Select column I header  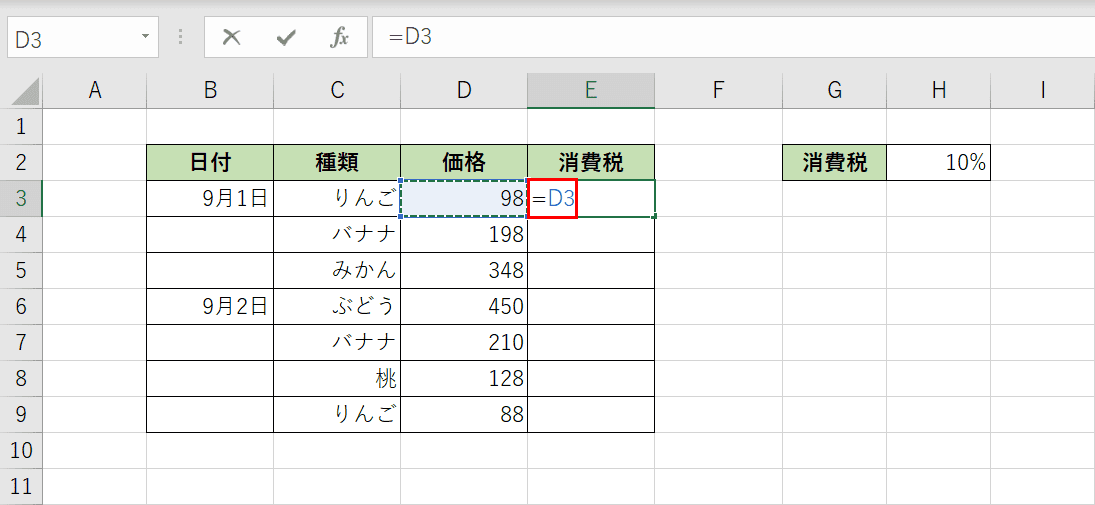click(1043, 91)
